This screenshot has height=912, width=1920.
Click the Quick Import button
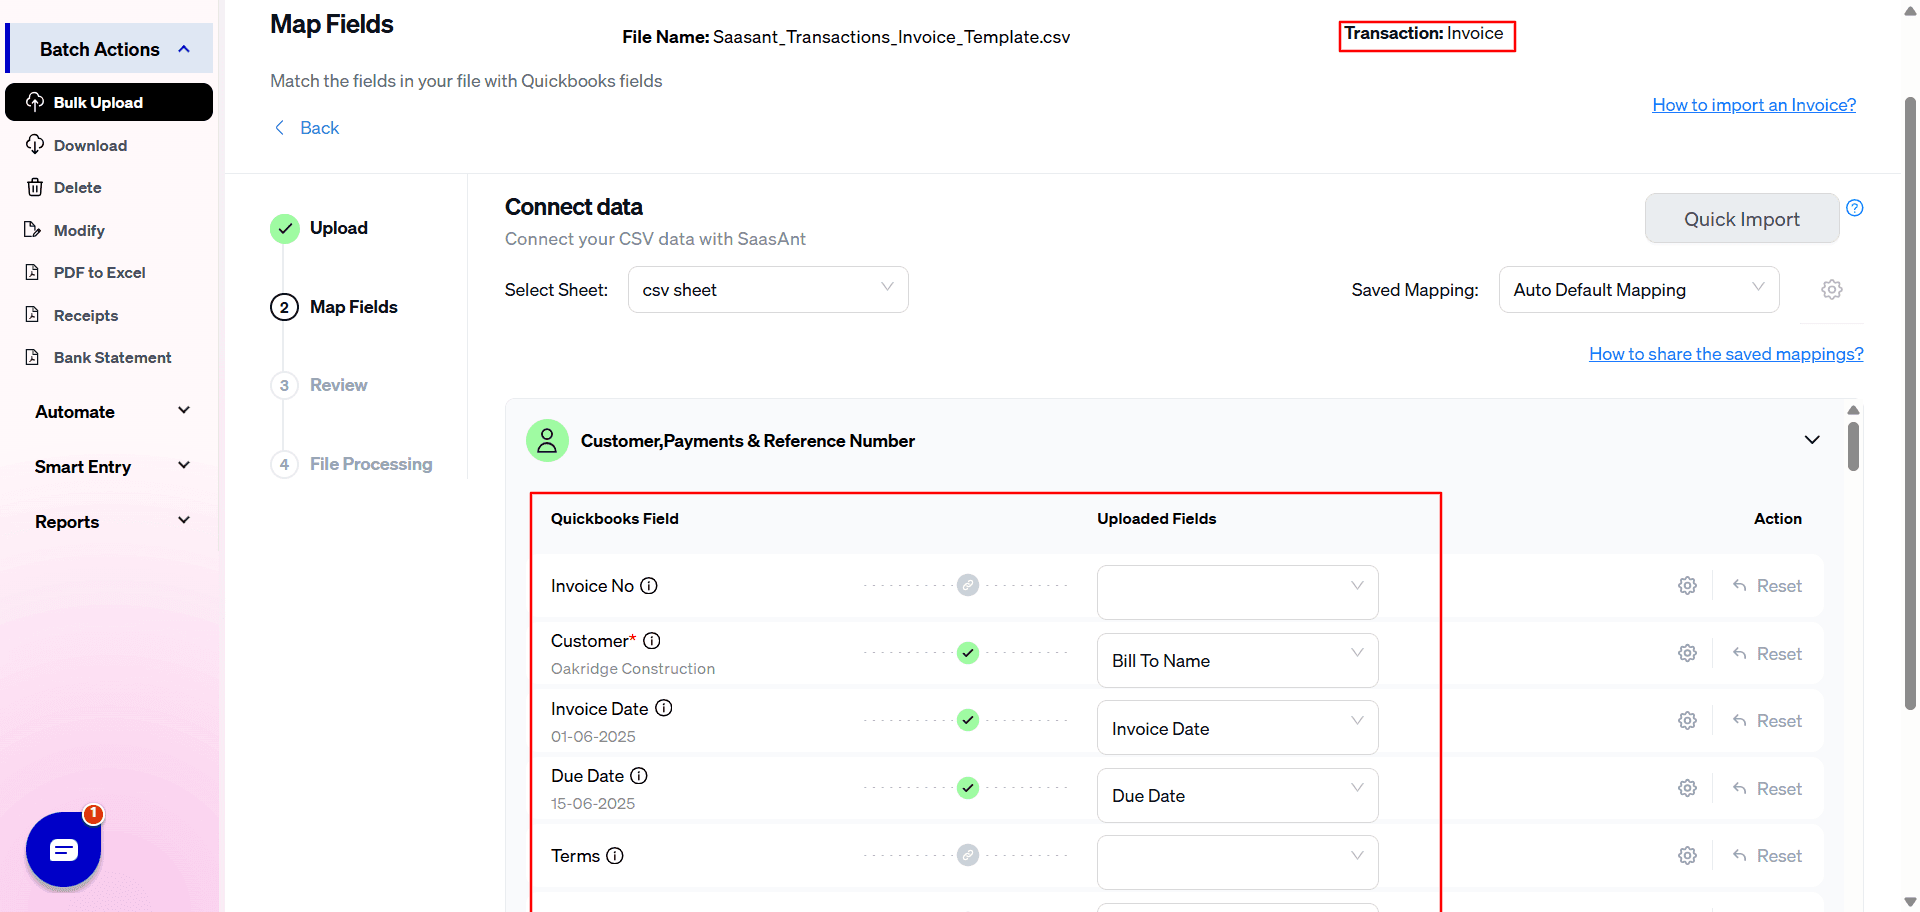point(1741,219)
